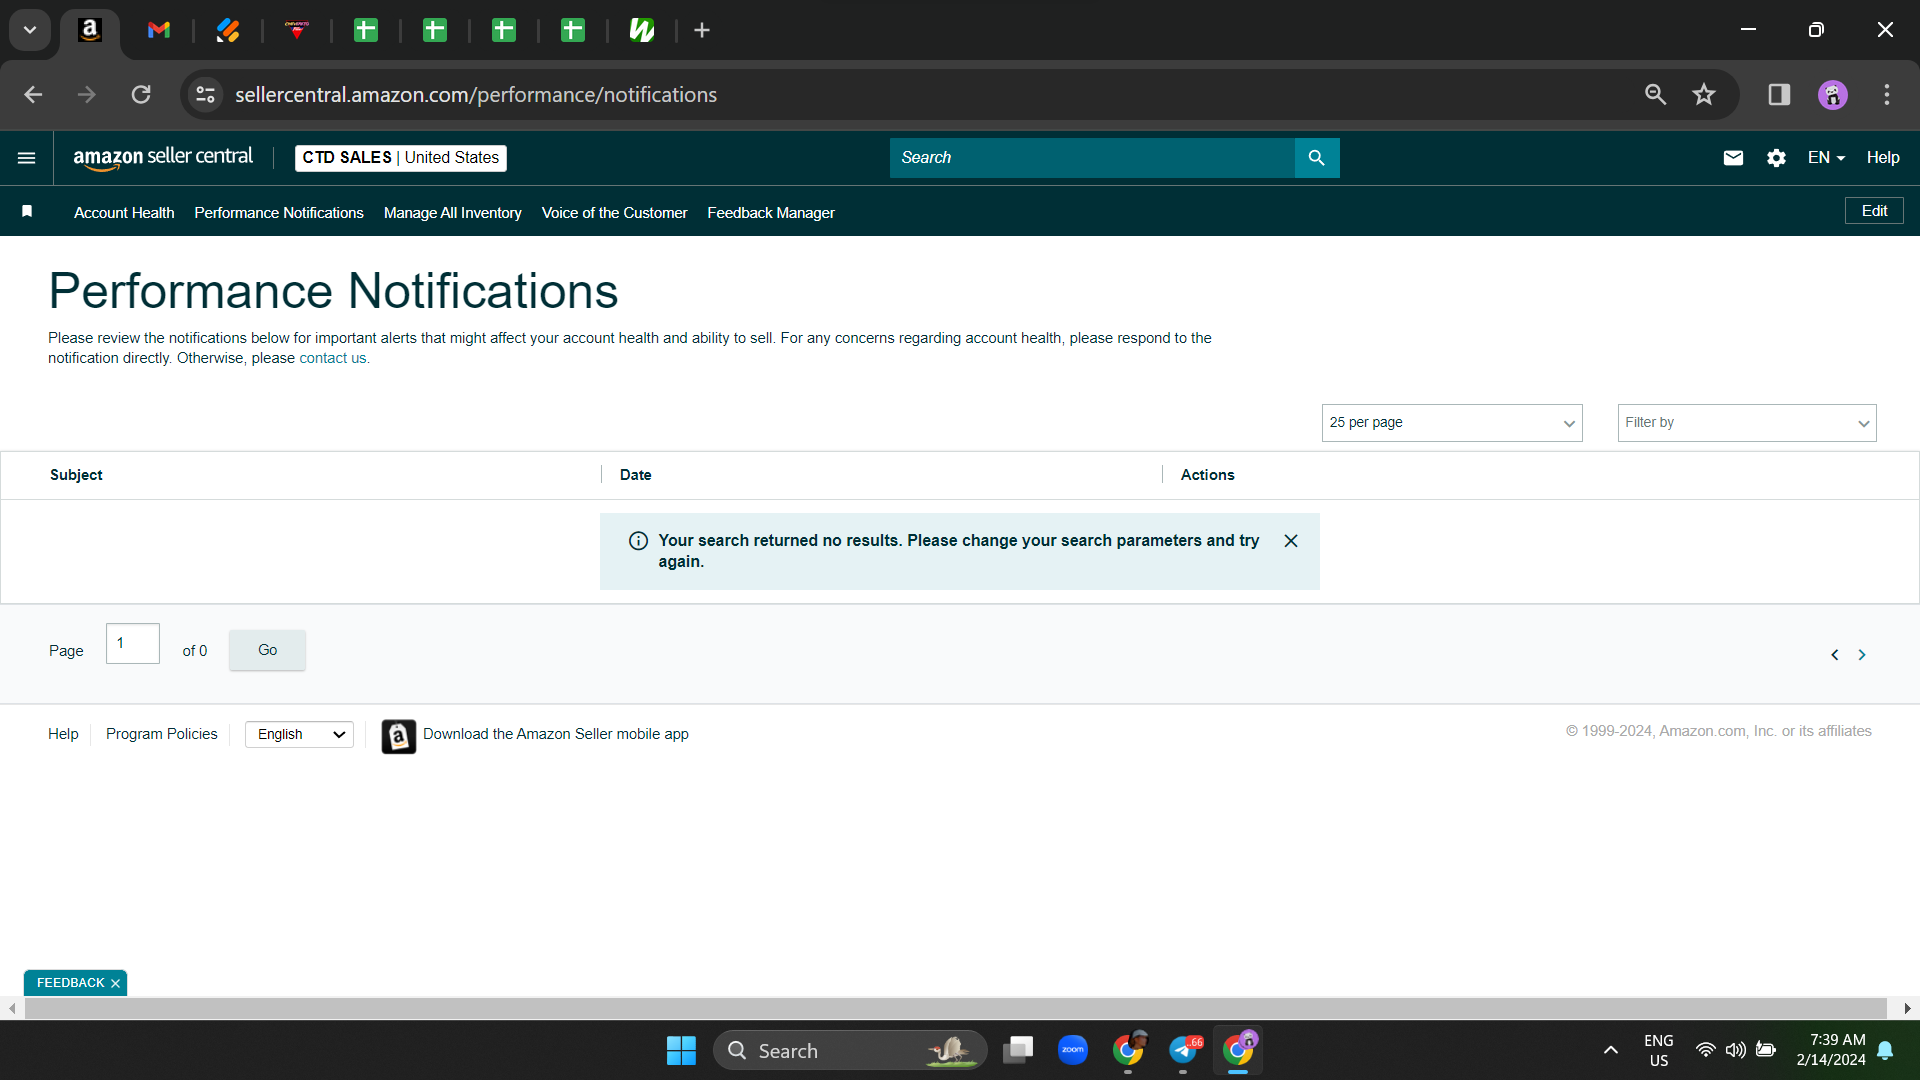The width and height of the screenshot is (1920, 1080).
Task: Open Program Policies link
Action: (x=161, y=734)
